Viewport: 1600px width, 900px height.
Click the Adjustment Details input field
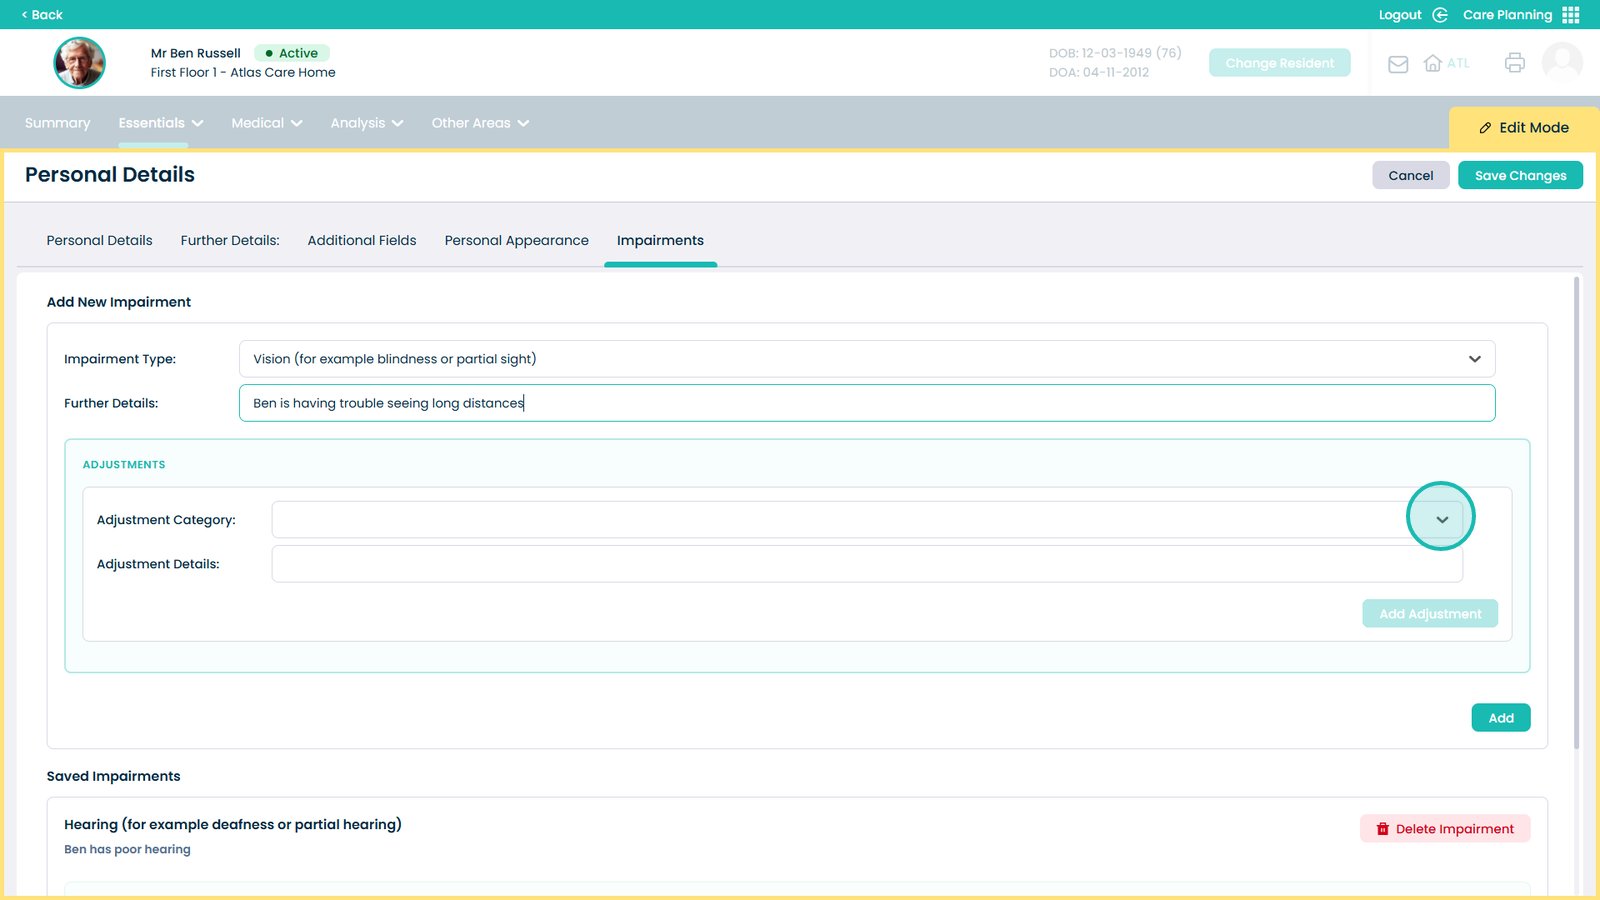[866, 564]
